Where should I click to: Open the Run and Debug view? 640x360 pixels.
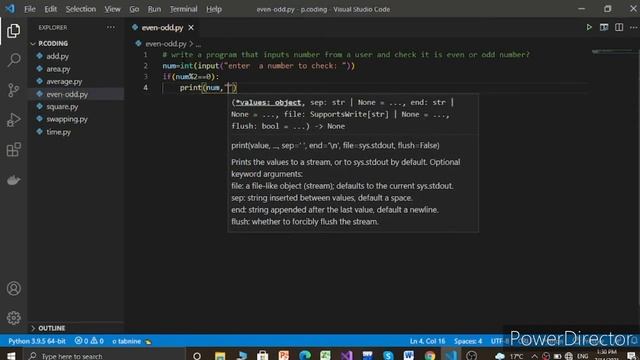13,120
